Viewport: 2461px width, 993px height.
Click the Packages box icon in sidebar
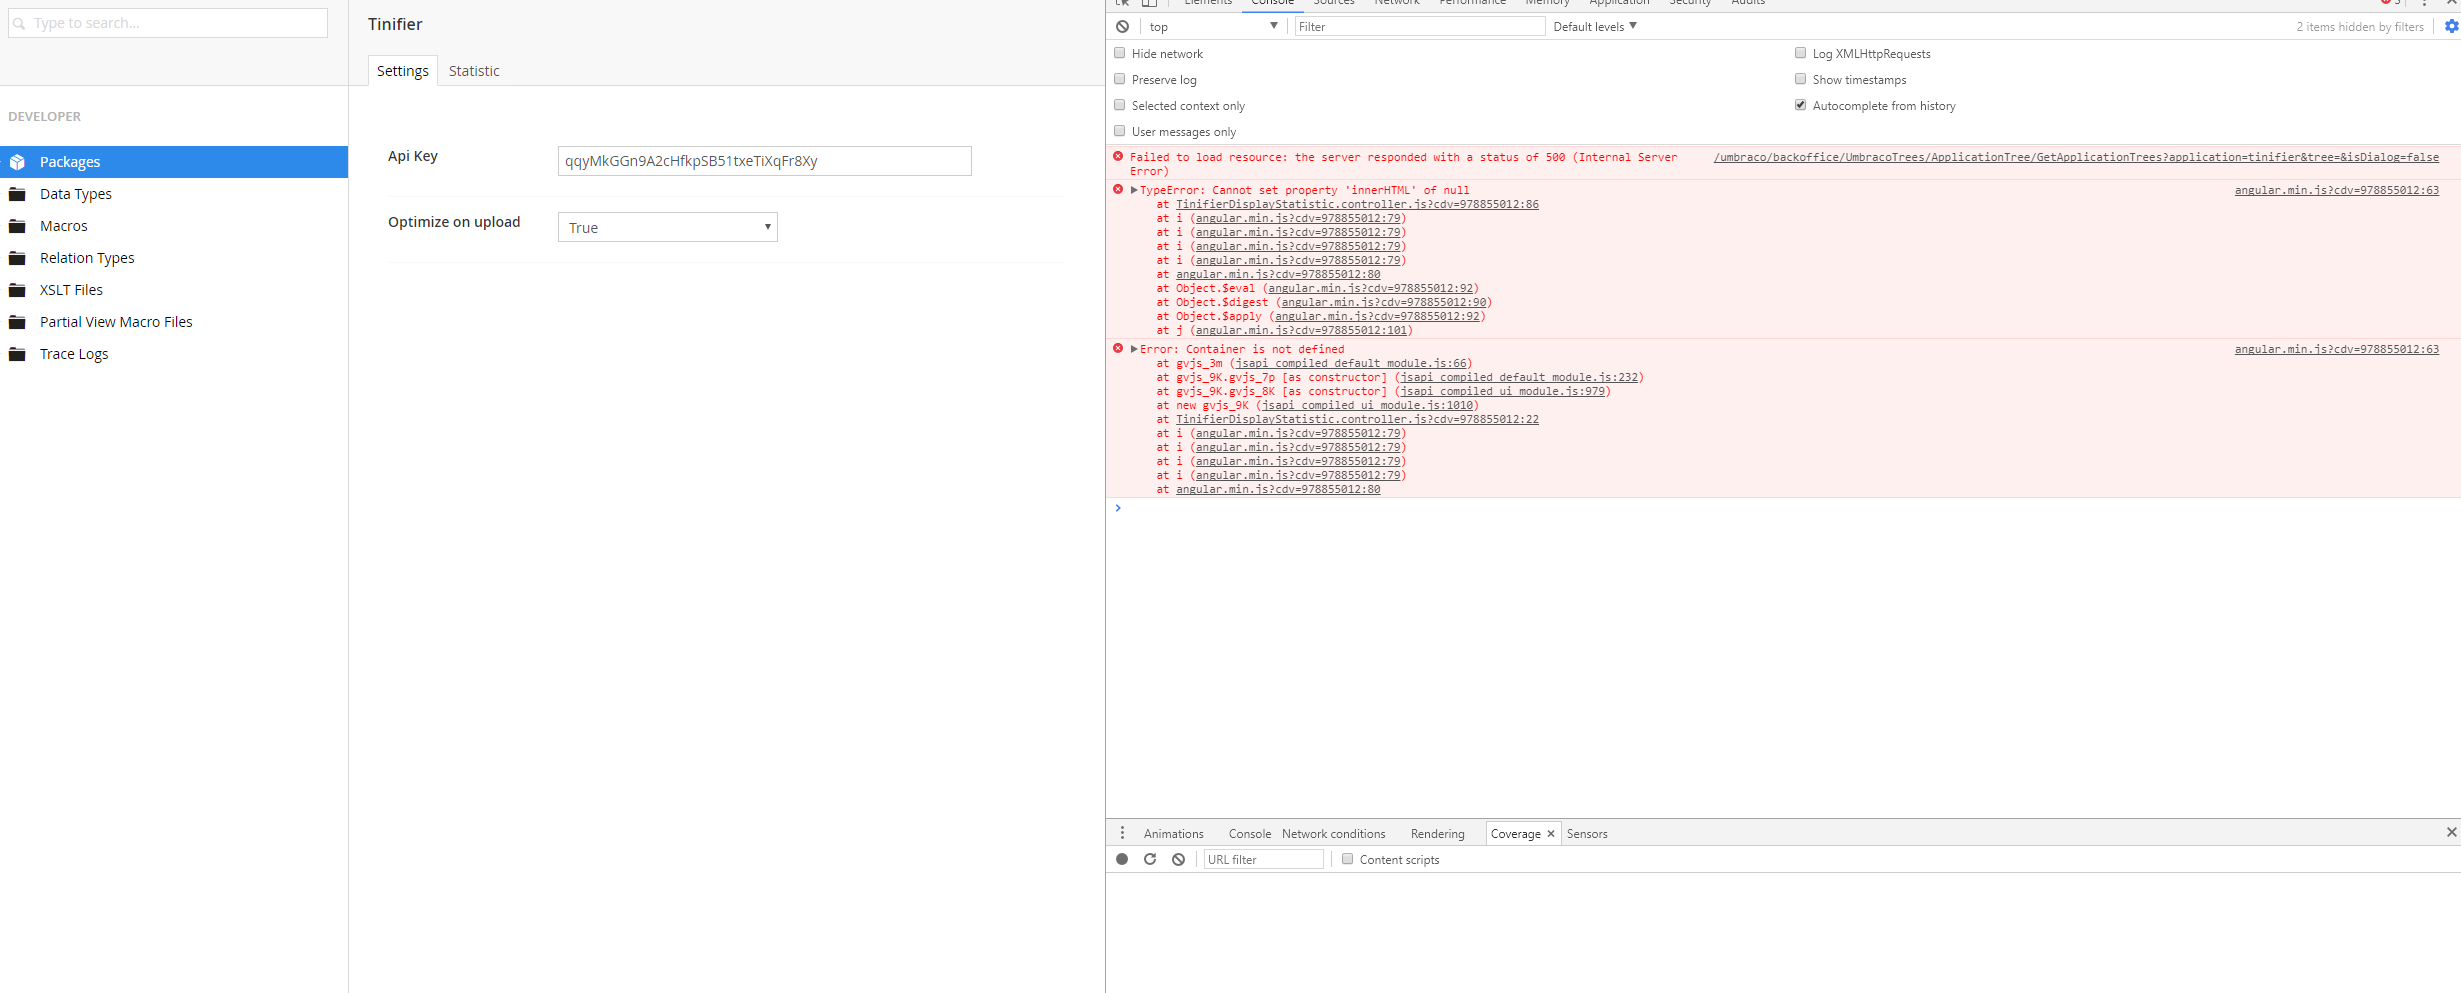coord(17,162)
